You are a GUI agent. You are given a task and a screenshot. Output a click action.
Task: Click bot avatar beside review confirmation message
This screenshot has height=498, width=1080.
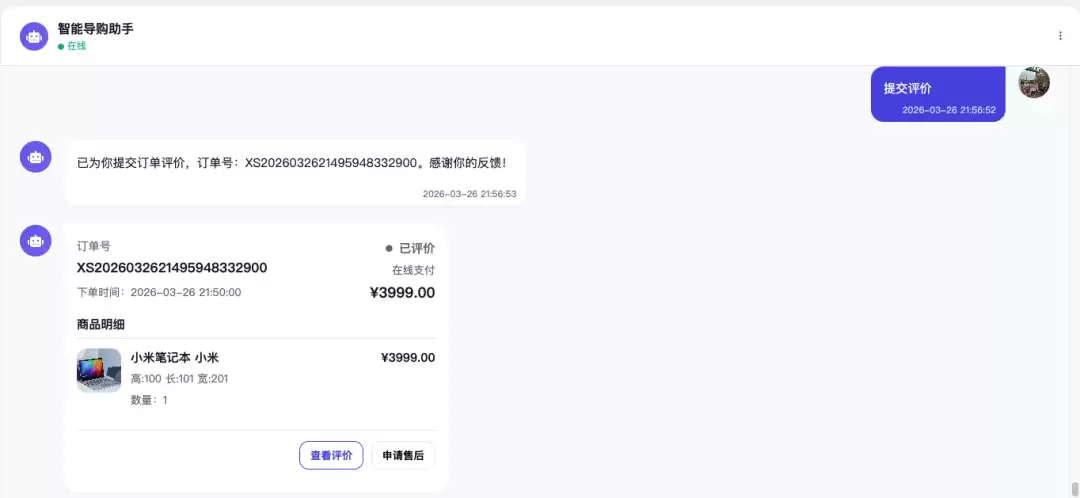point(35,156)
